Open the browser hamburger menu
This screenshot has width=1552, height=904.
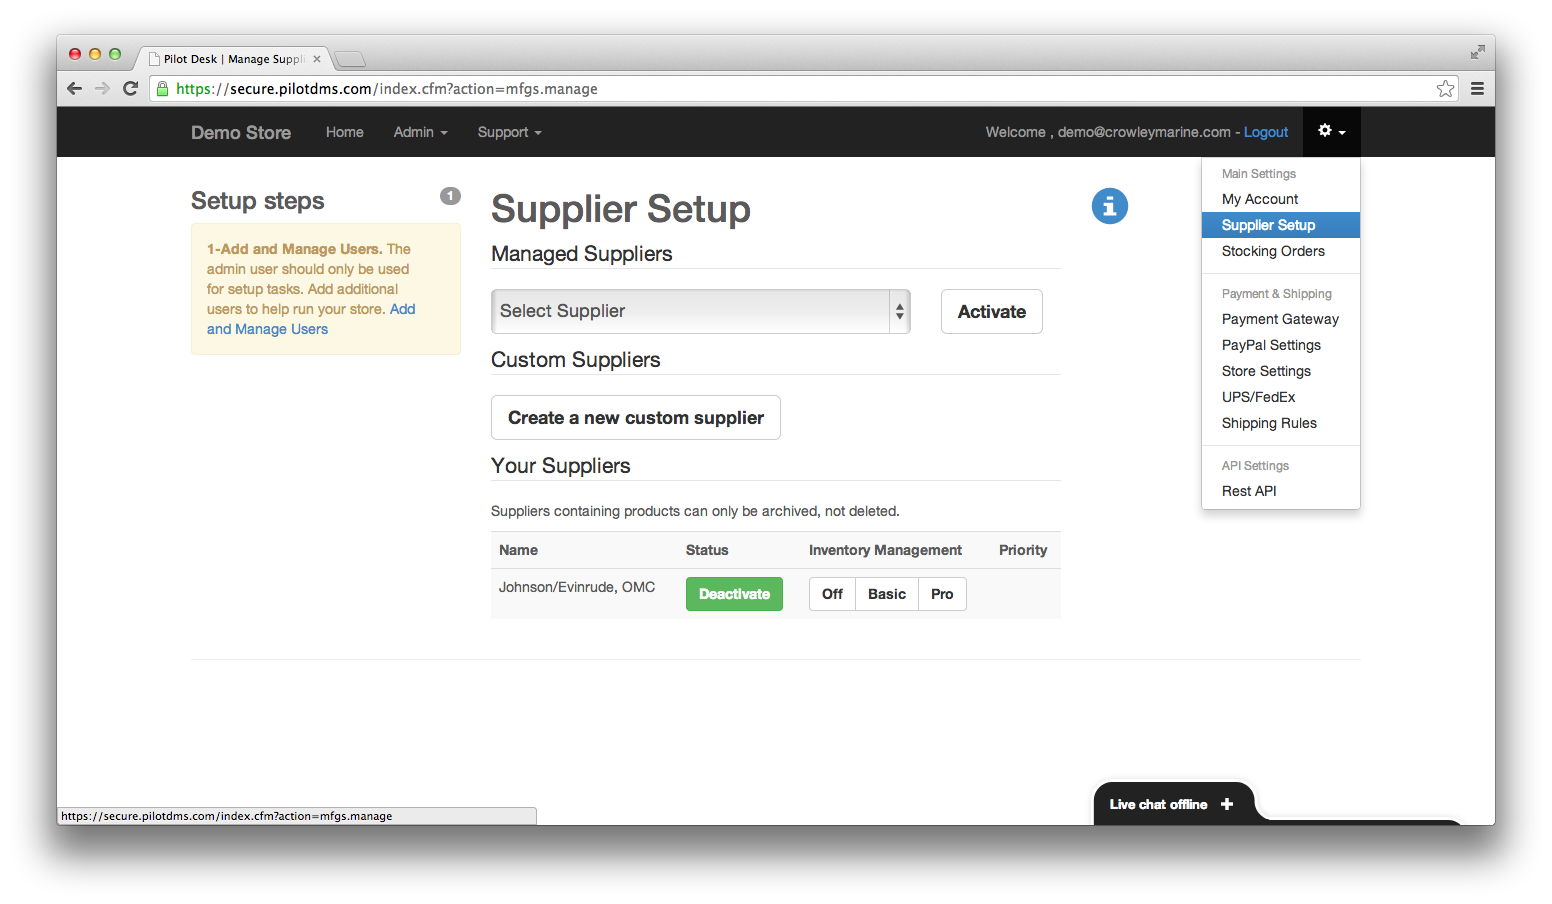(1477, 88)
